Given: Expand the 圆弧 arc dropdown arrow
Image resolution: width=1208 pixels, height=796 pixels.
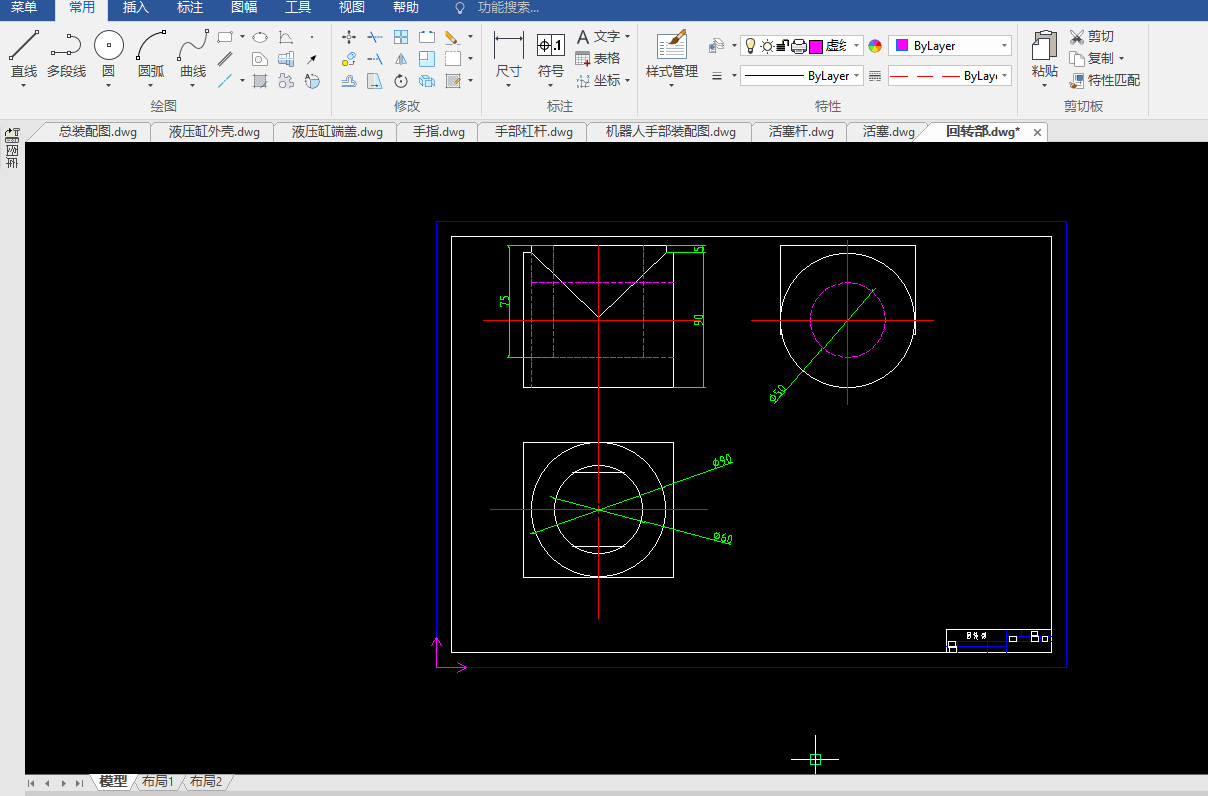Looking at the screenshot, I should pyautogui.click(x=151, y=85).
